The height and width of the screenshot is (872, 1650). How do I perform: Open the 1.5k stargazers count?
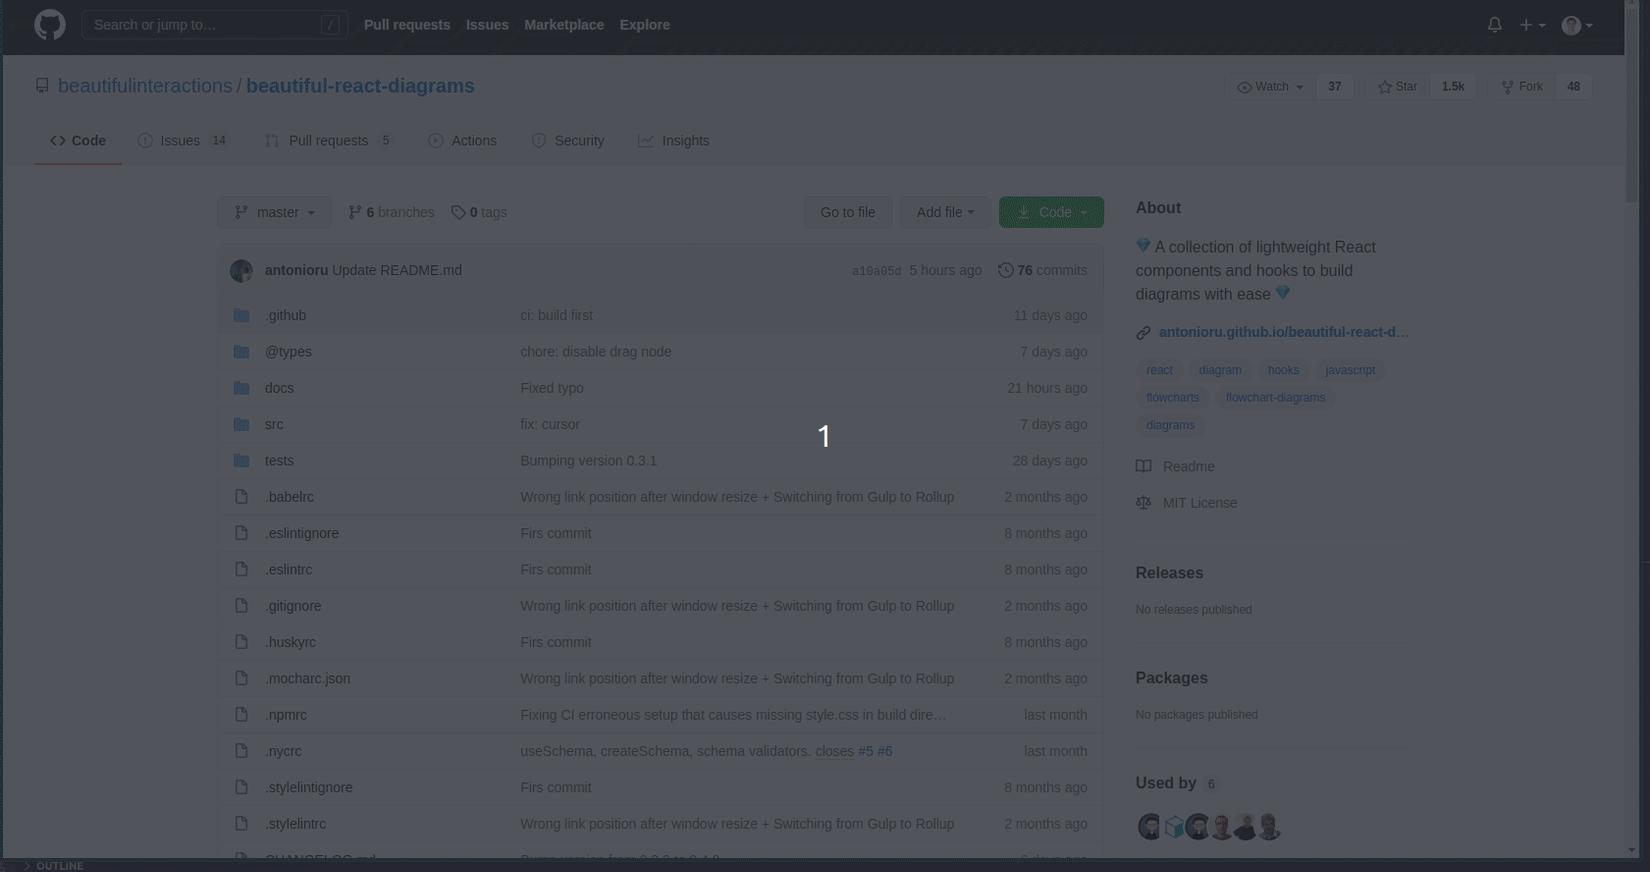tap(1453, 87)
